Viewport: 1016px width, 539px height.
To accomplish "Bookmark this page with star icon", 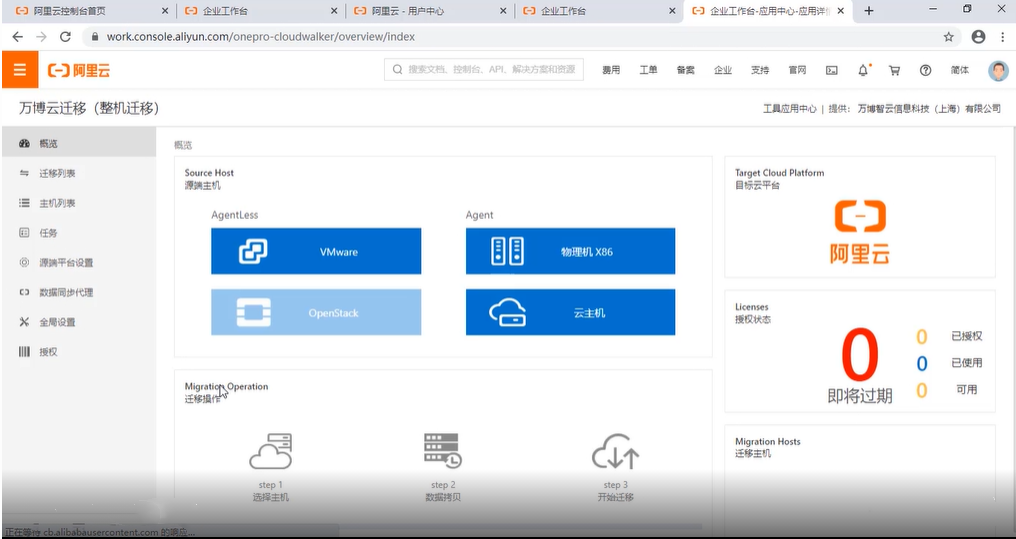I will coord(949,37).
